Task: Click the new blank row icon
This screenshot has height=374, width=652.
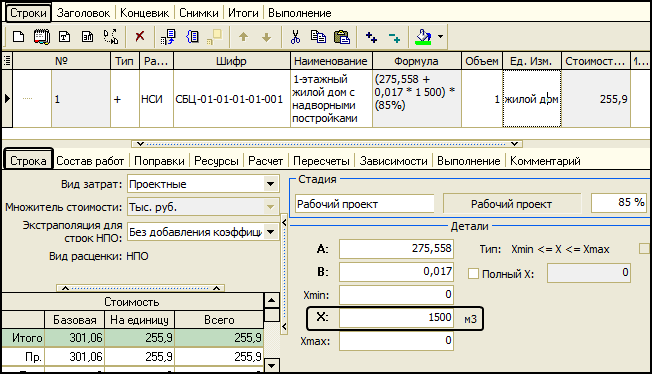Action: (x=18, y=37)
